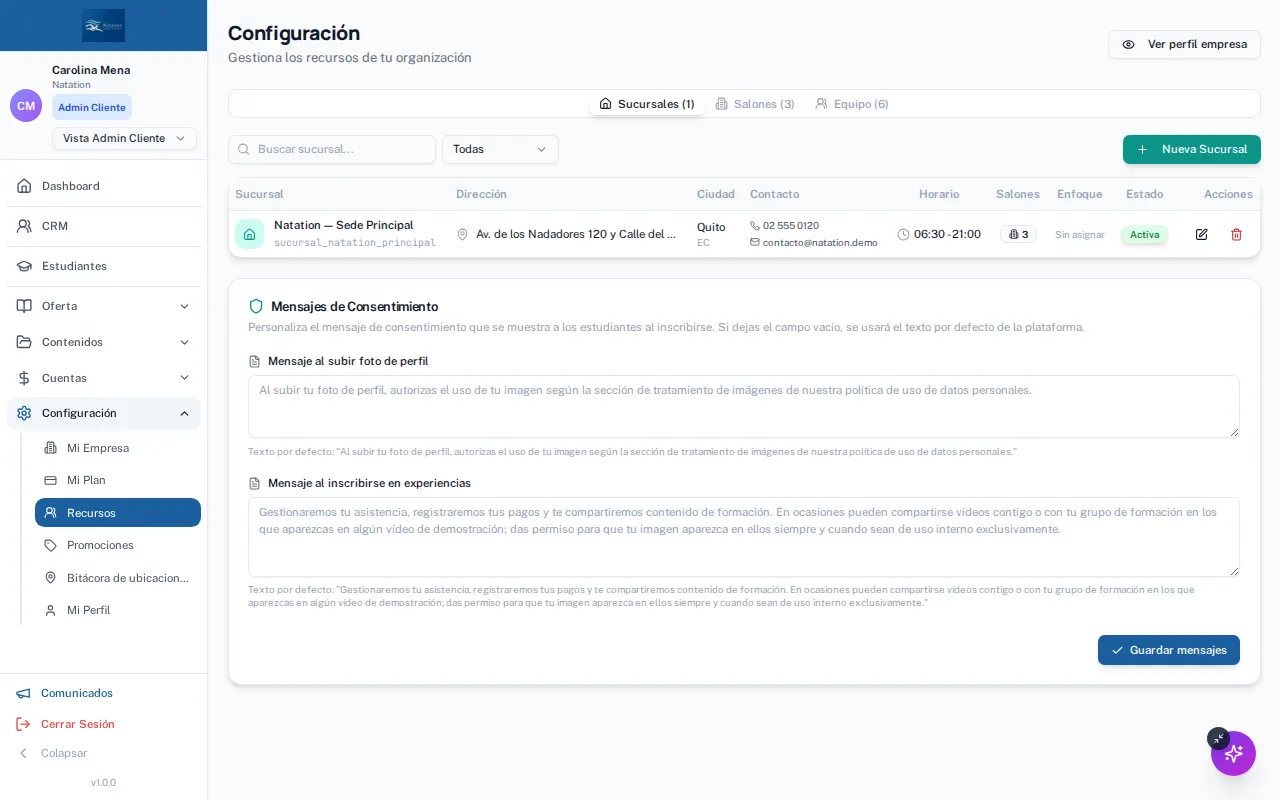
Task: Expand the Oferta sidebar section
Action: [x=104, y=306]
